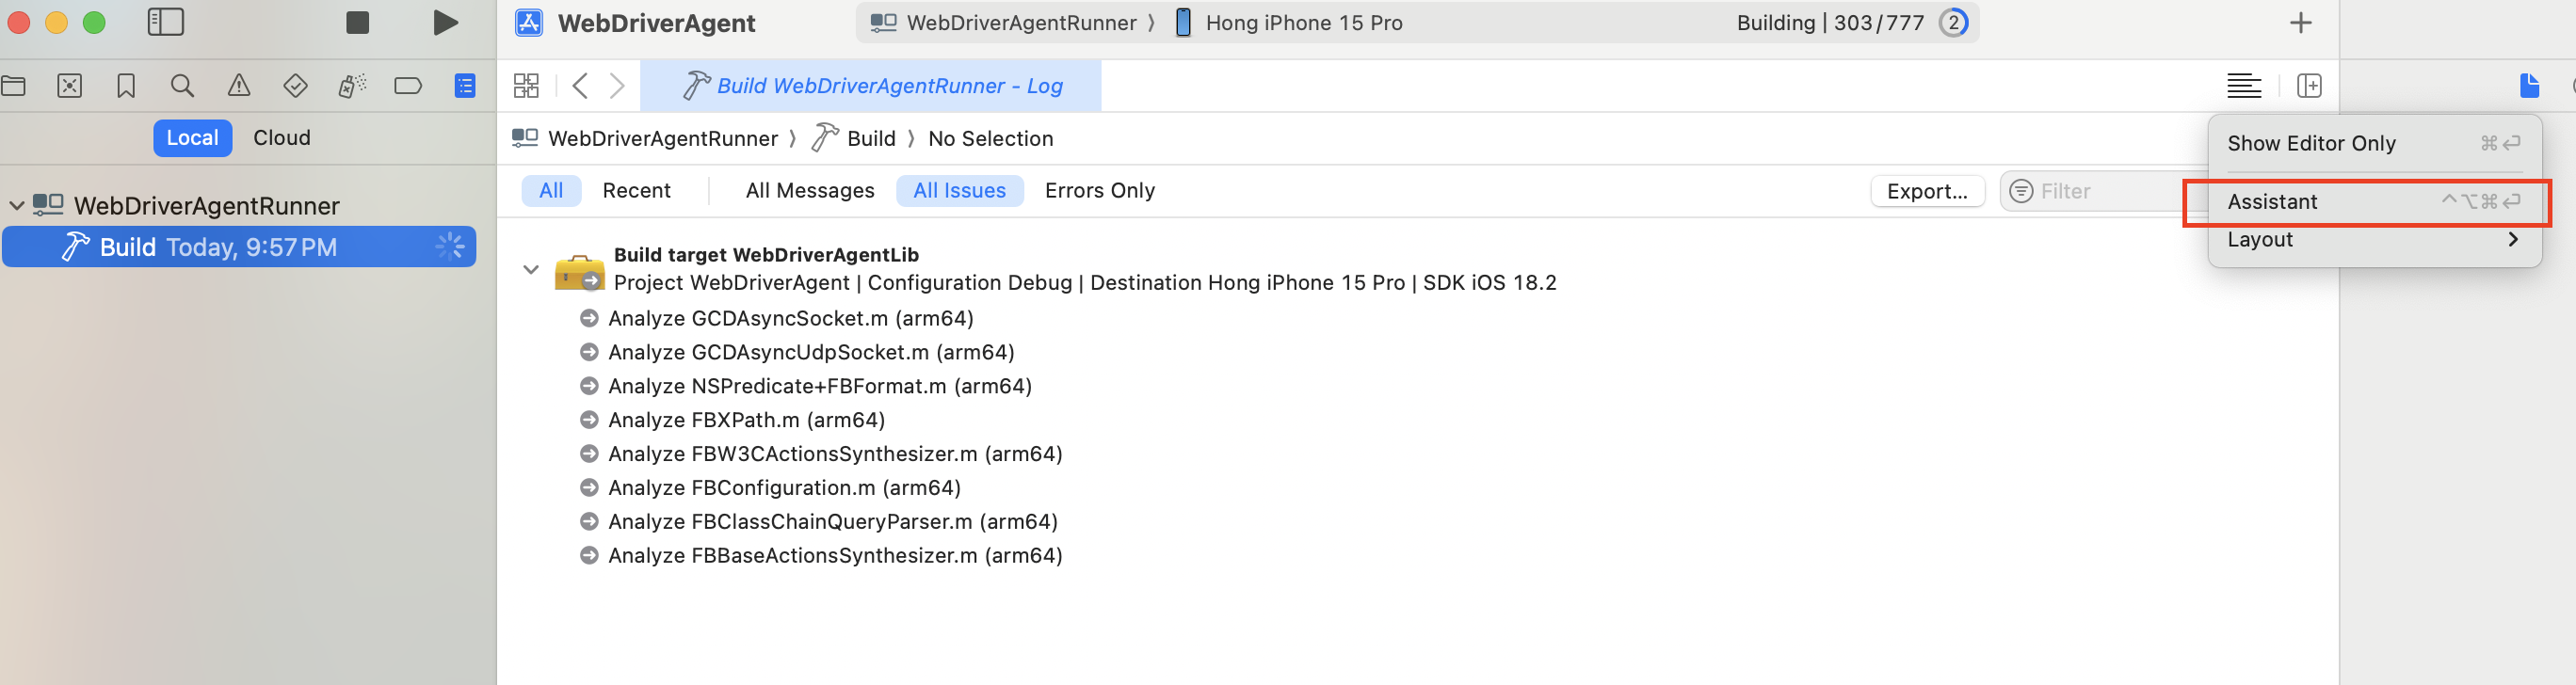Select Analyze GCDAsyncSocket.m (arm64) step

[x=790, y=319]
